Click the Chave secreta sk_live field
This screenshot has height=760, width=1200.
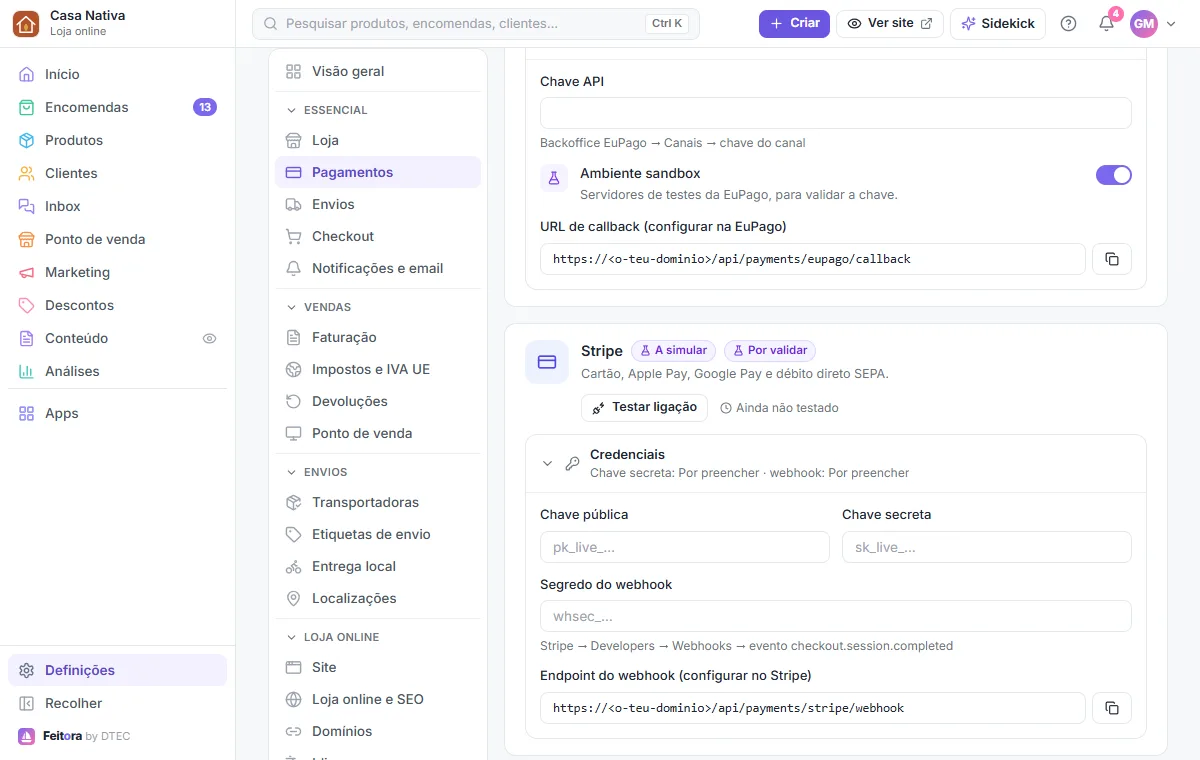click(x=987, y=547)
